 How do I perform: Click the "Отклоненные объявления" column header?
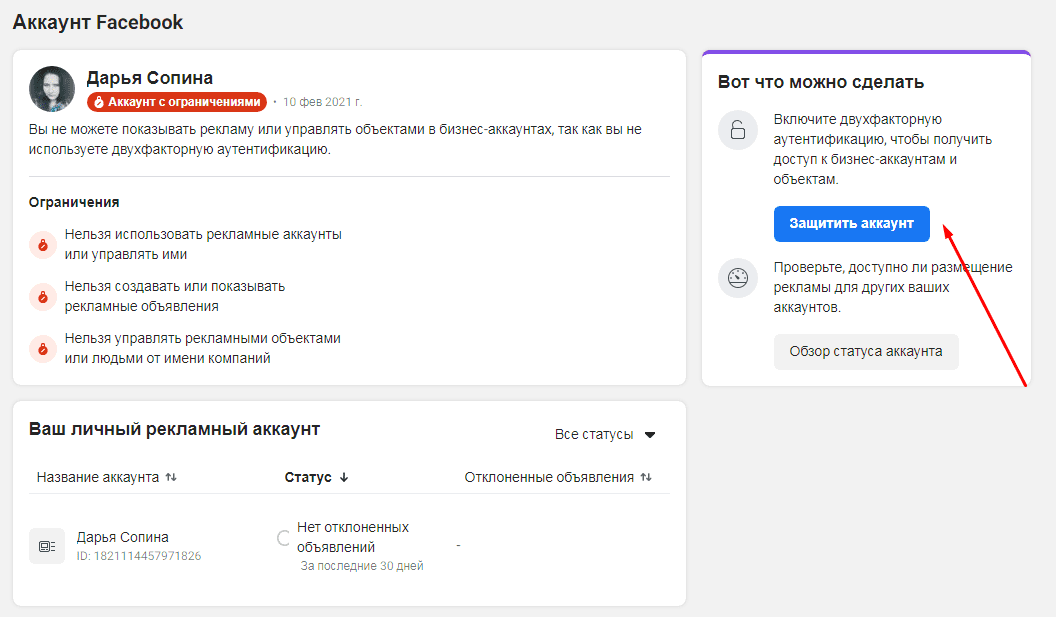click(549, 478)
